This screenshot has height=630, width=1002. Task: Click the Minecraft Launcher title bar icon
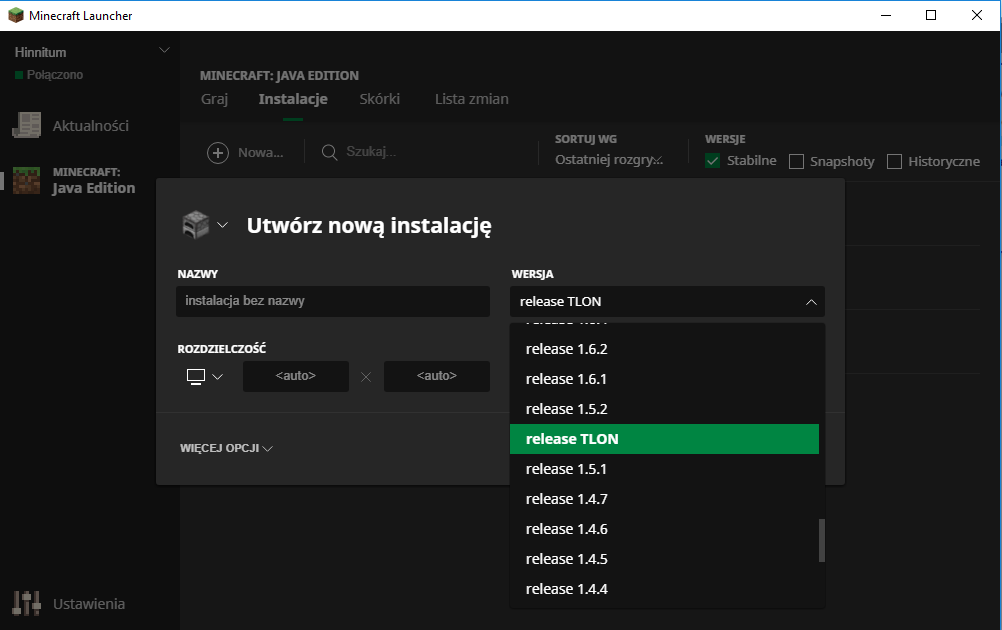point(16,15)
